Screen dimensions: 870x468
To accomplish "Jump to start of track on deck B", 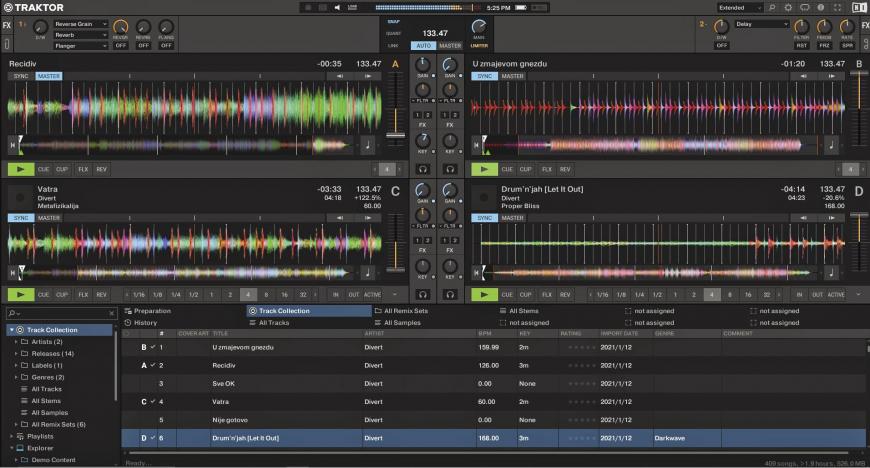I will [x=476, y=145].
